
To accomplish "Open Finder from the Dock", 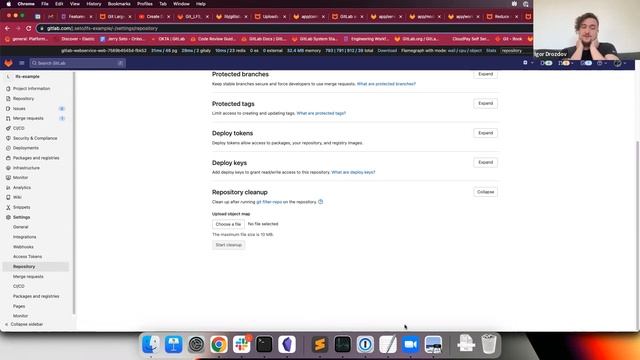I will 151,344.
